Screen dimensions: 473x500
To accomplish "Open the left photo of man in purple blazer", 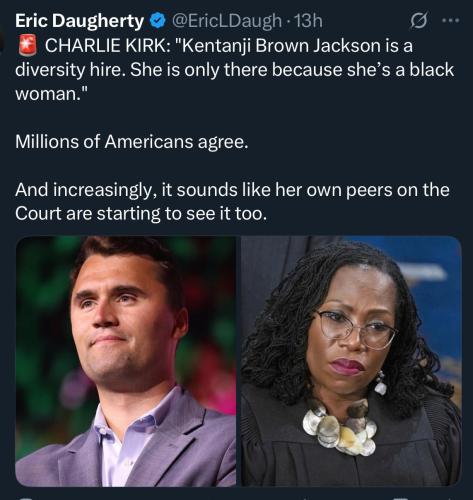I will click(x=126, y=361).
